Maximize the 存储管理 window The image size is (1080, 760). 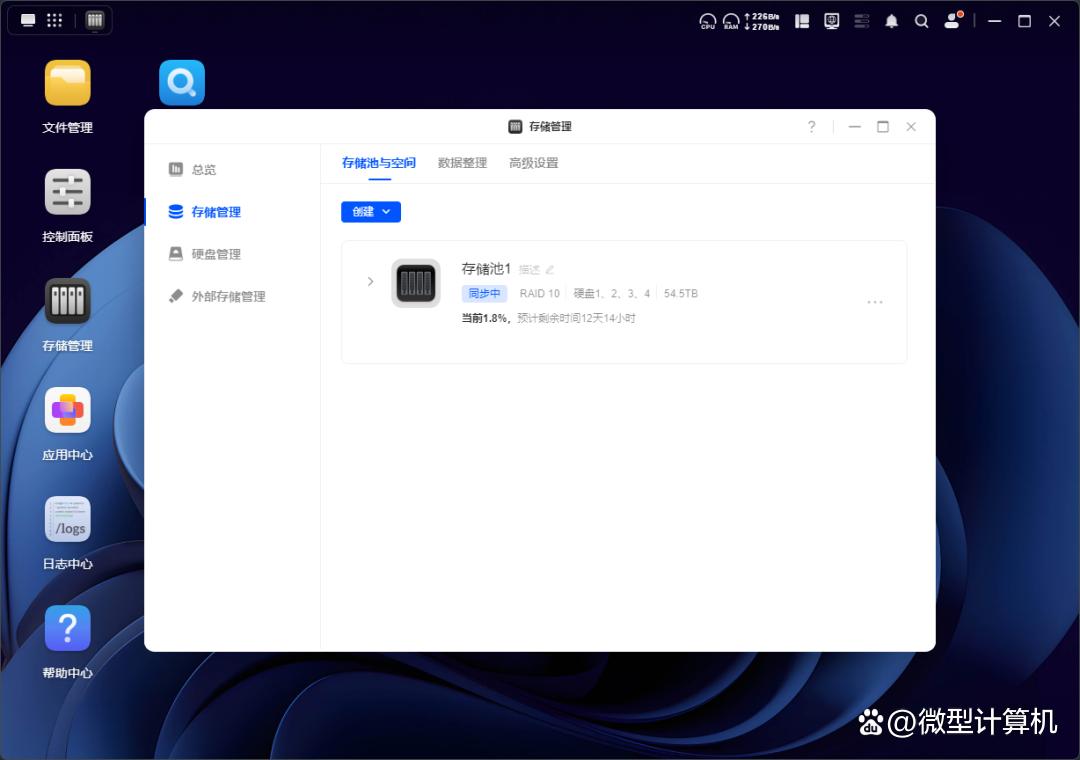click(x=883, y=127)
